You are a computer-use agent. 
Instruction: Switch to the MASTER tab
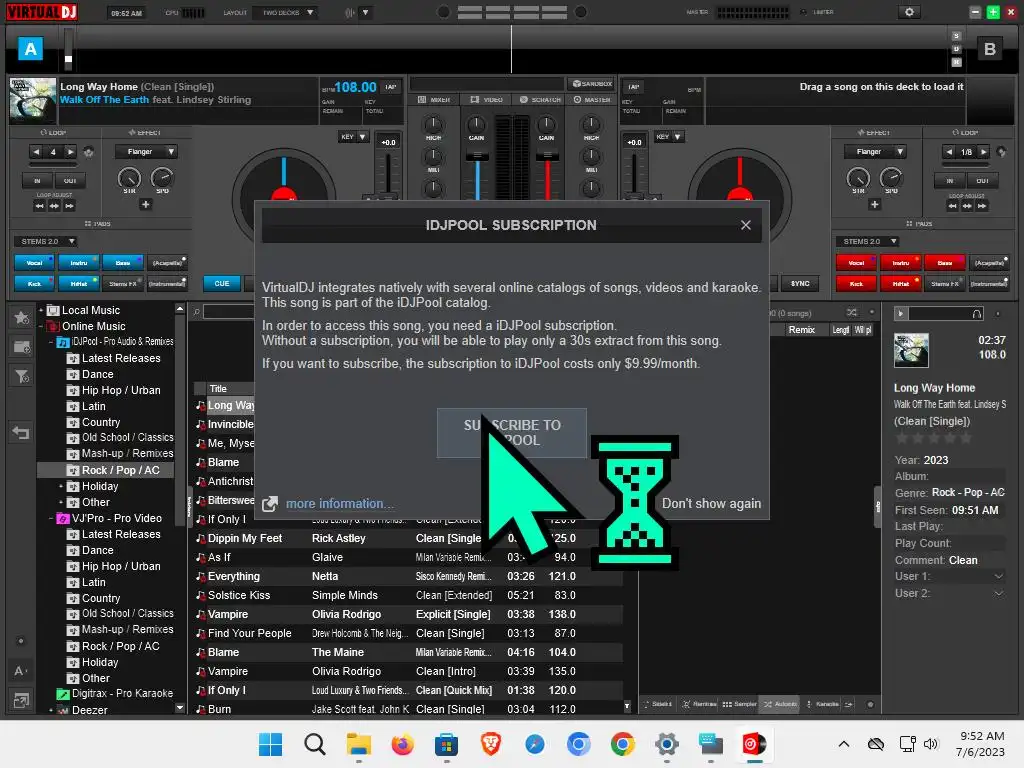click(x=592, y=100)
